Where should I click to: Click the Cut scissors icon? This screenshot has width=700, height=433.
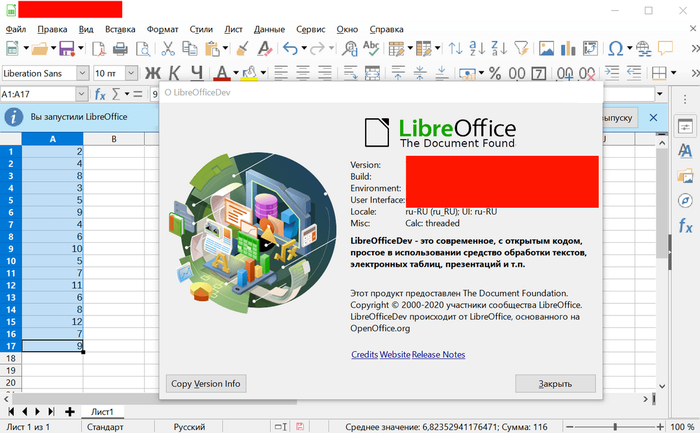pyautogui.click(x=167, y=48)
